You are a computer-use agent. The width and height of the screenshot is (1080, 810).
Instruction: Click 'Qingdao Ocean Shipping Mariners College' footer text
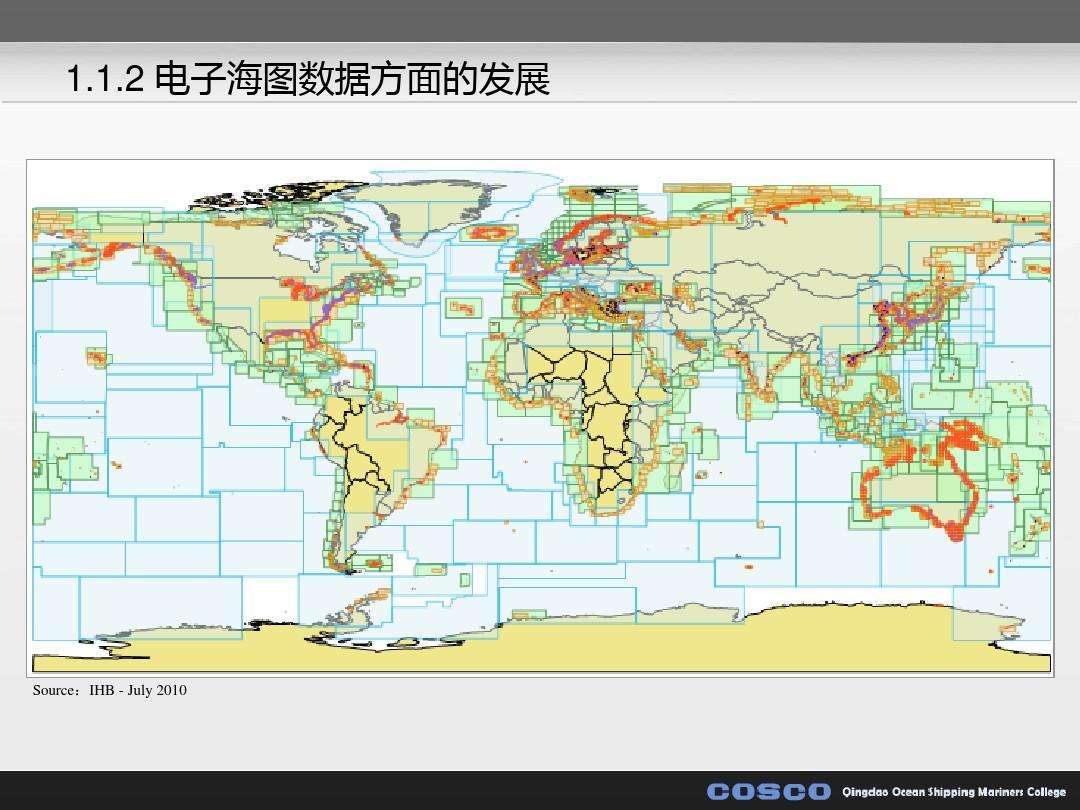954,791
